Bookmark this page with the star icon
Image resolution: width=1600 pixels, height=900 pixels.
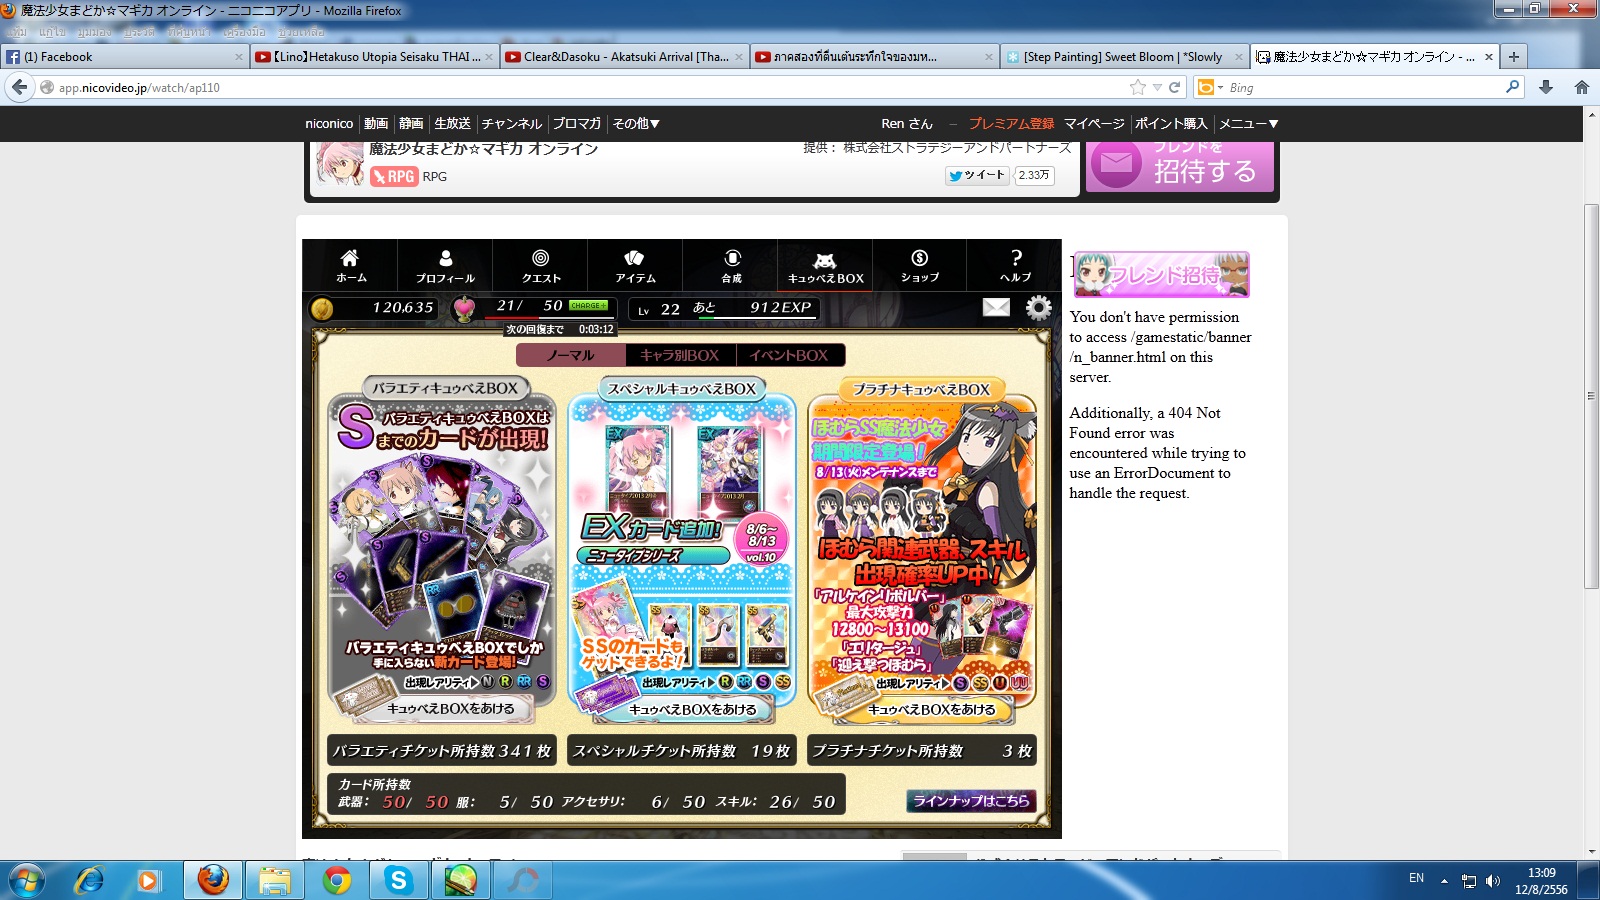1137,87
